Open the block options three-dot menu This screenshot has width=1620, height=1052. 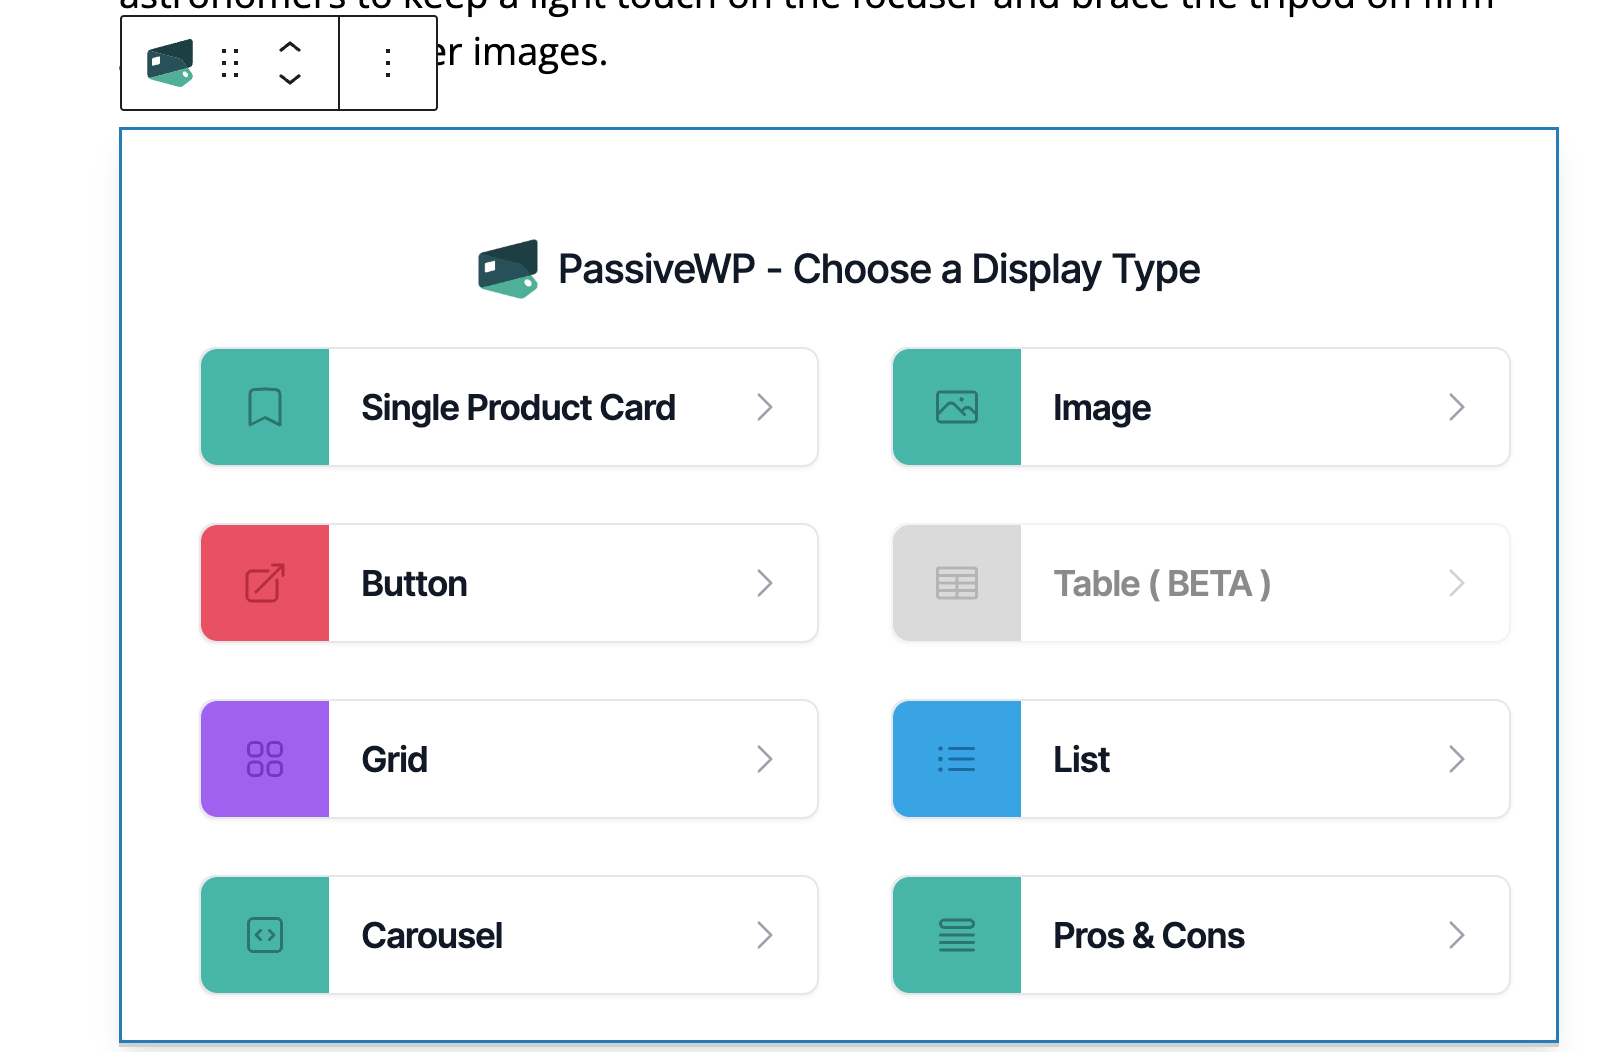388,63
